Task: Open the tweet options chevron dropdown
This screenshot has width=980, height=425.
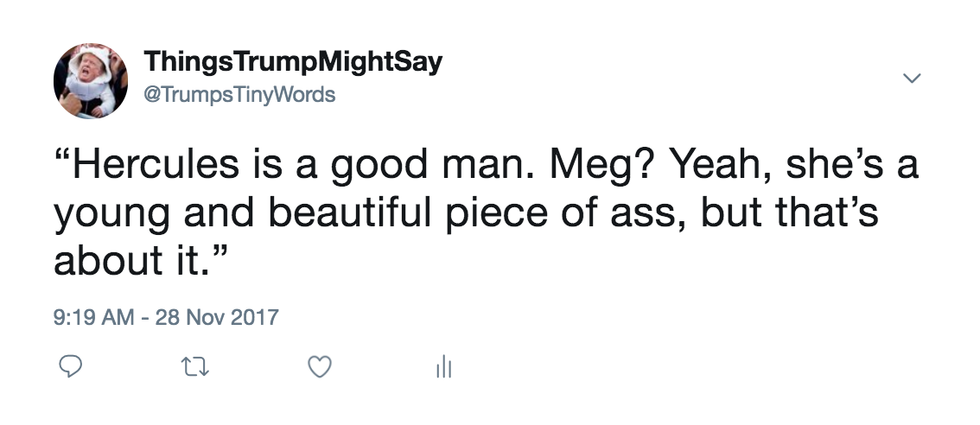Action: (910, 77)
